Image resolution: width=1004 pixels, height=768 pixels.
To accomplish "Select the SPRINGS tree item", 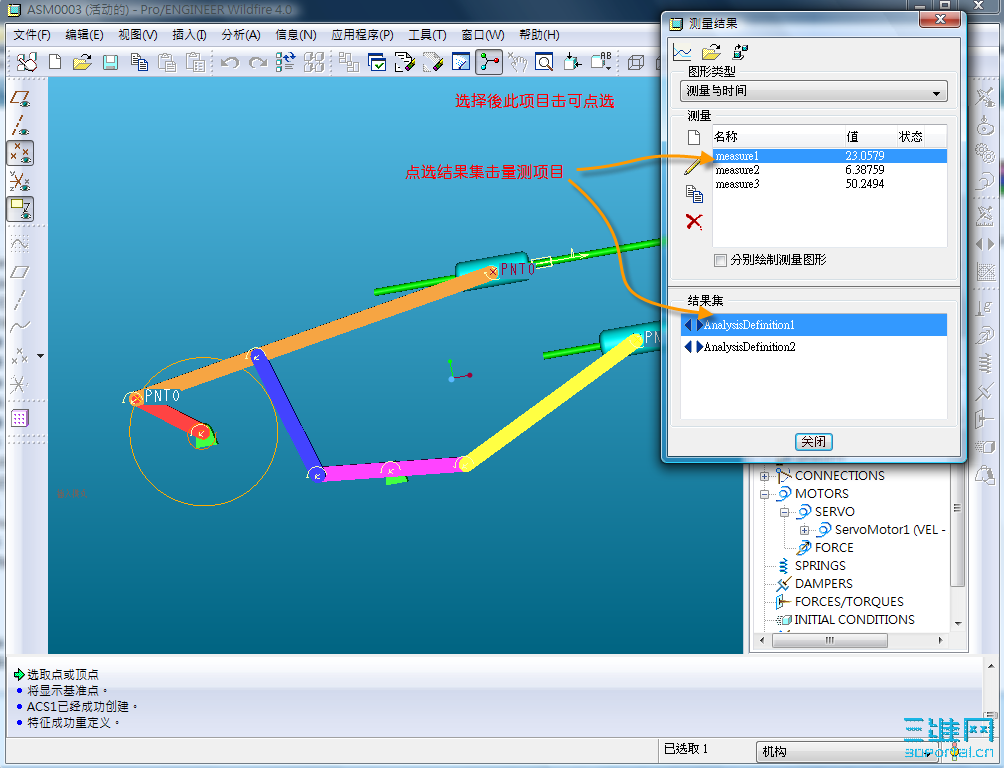I will point(820,566).
